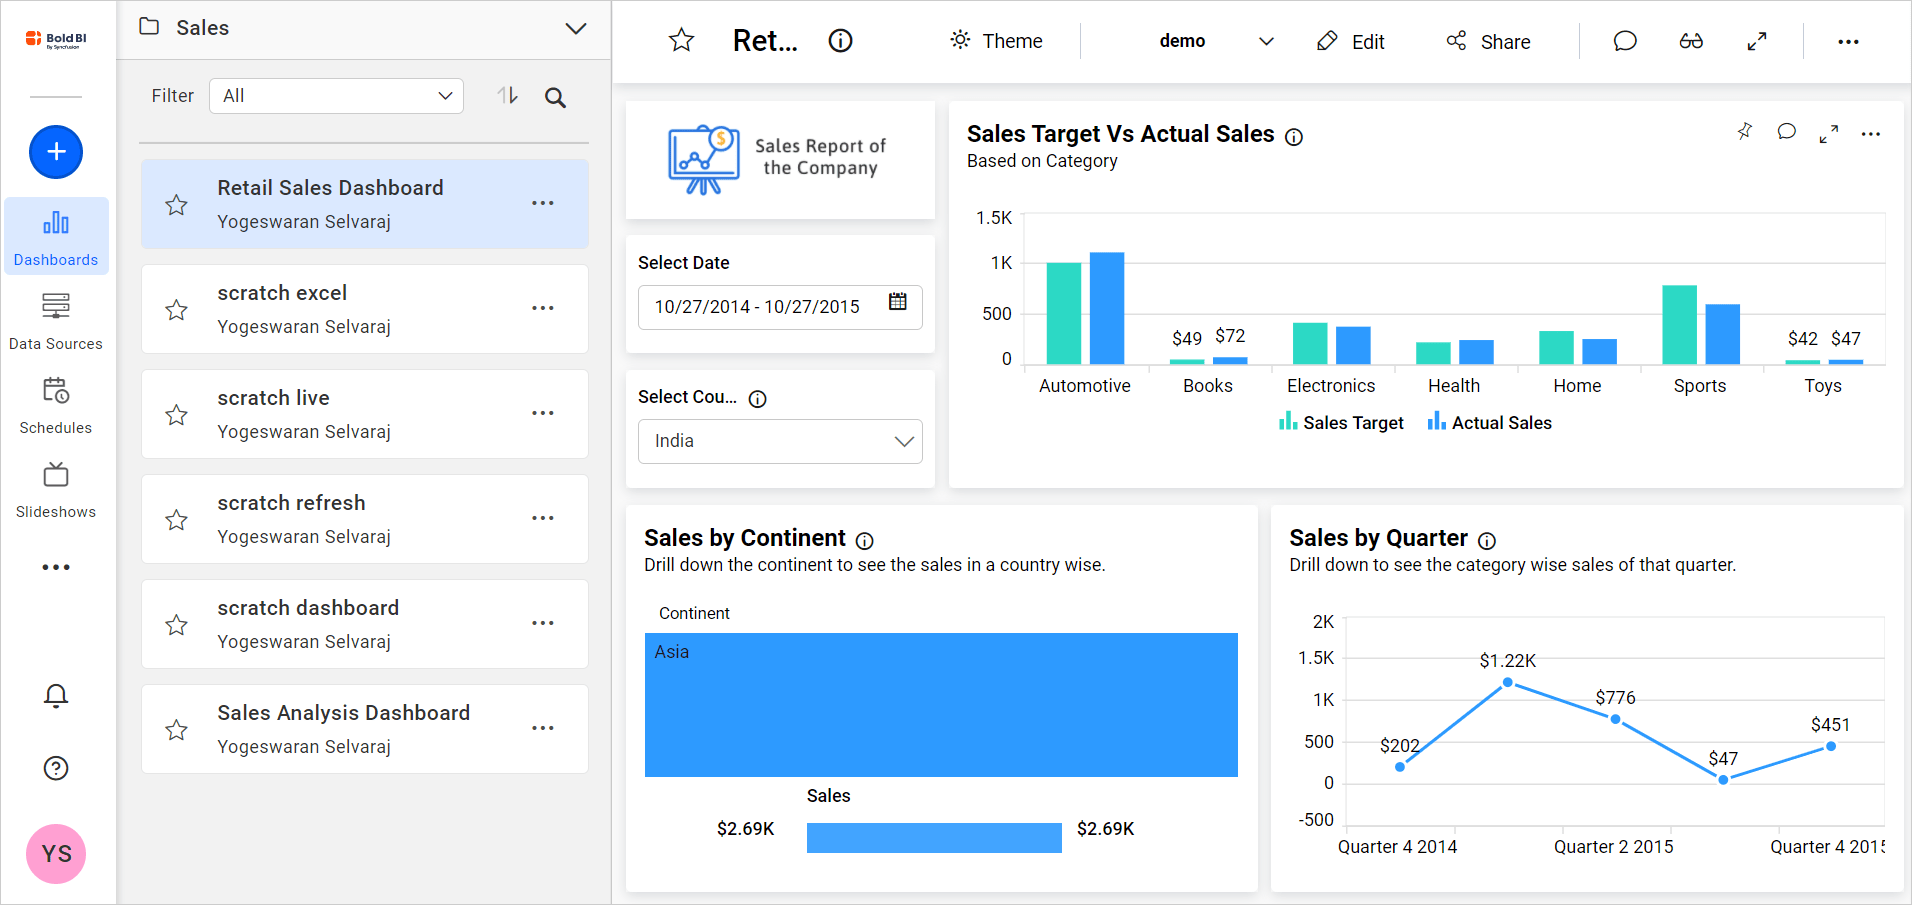Favorite the Retail Sales Dashboard star
The height and width of the screenshot is (905, 1912).
177,205
